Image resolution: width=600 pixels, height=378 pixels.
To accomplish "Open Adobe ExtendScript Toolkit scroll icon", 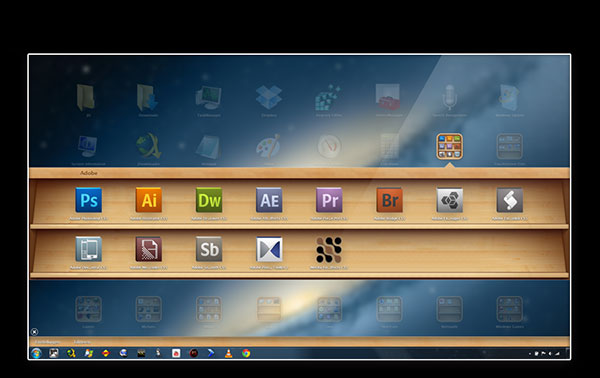I will click(x=510, y=200).
